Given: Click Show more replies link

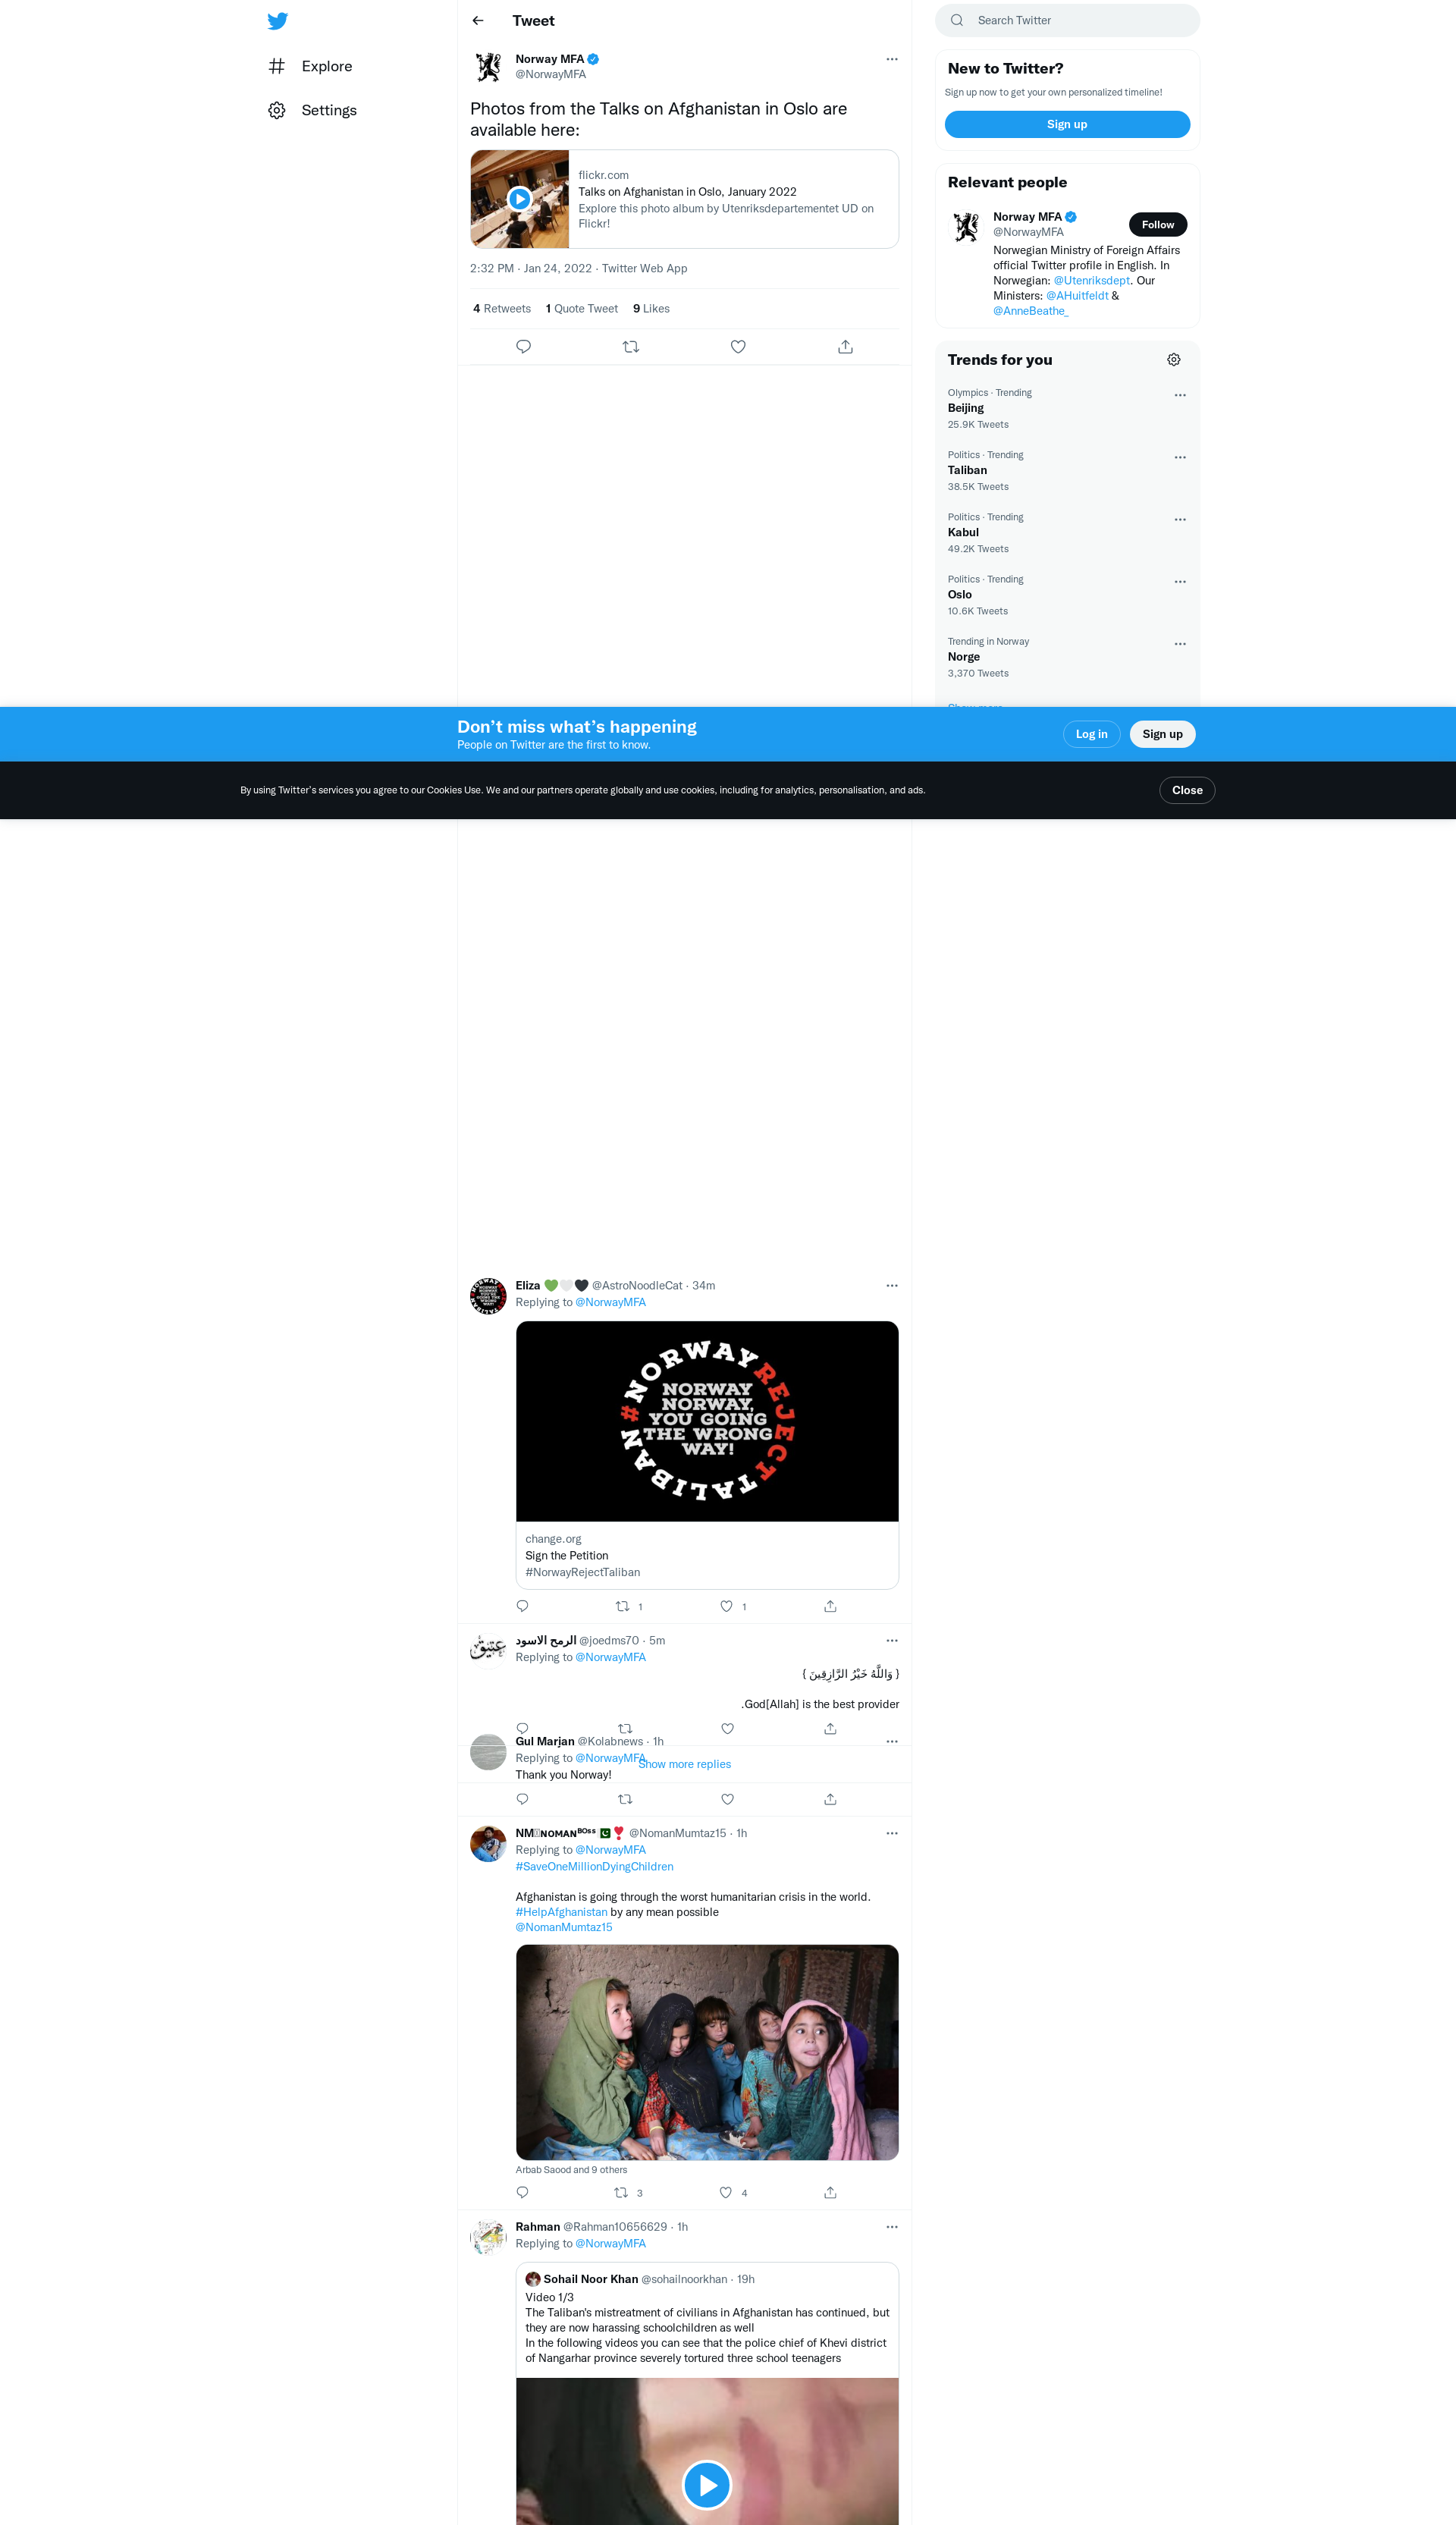Looking at the screenshot, I should 685,1764.
